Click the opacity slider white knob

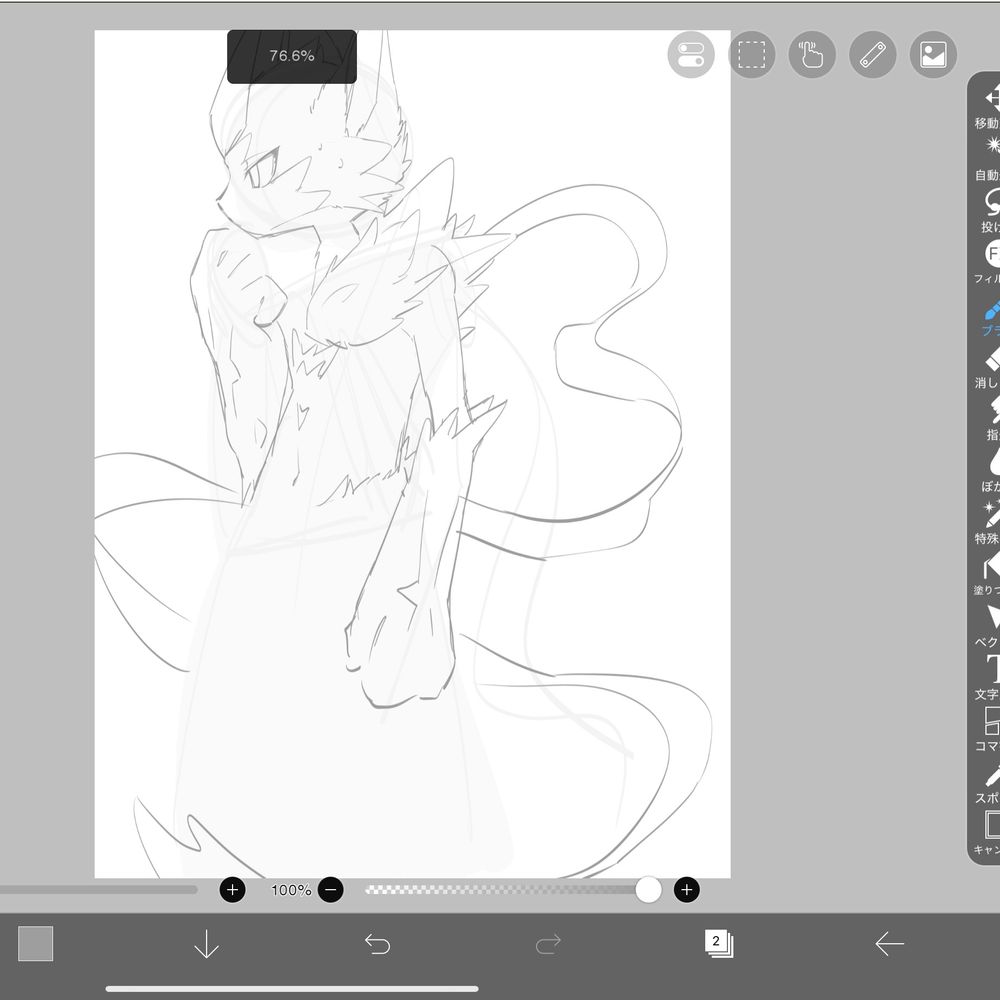(648, 890)
